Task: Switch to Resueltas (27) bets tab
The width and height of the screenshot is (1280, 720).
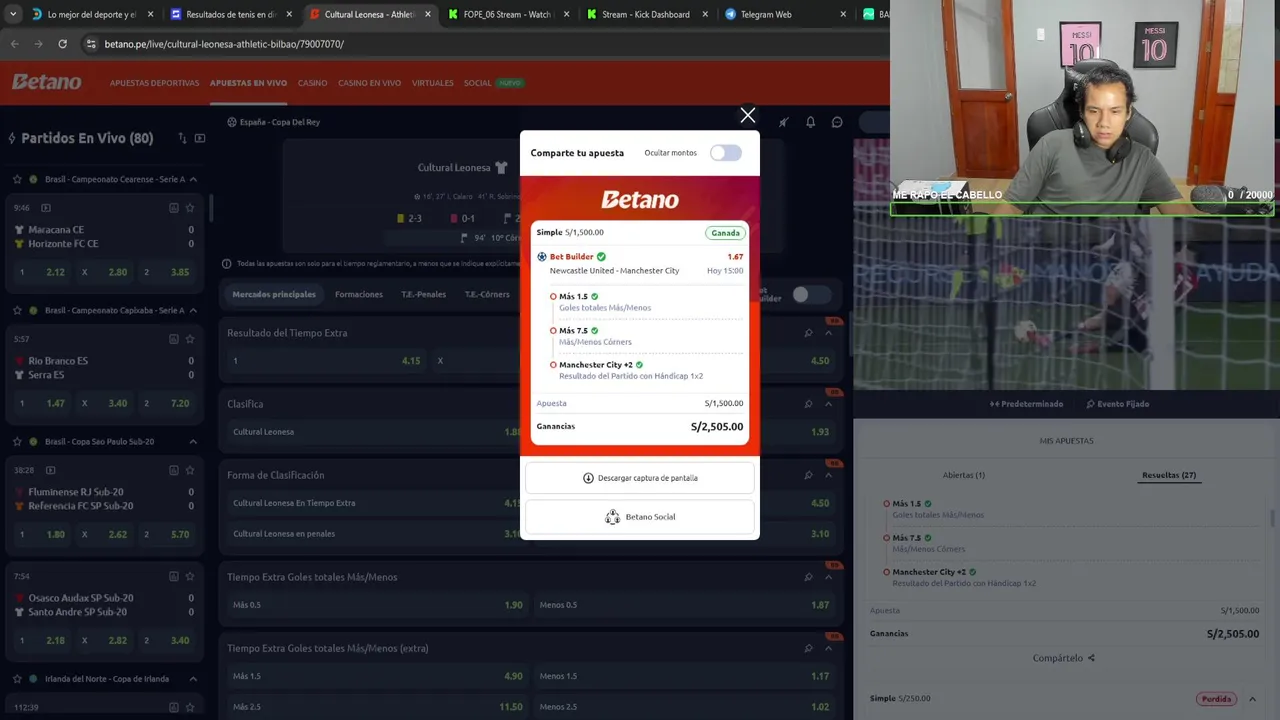Action: tap(1168, 475)
